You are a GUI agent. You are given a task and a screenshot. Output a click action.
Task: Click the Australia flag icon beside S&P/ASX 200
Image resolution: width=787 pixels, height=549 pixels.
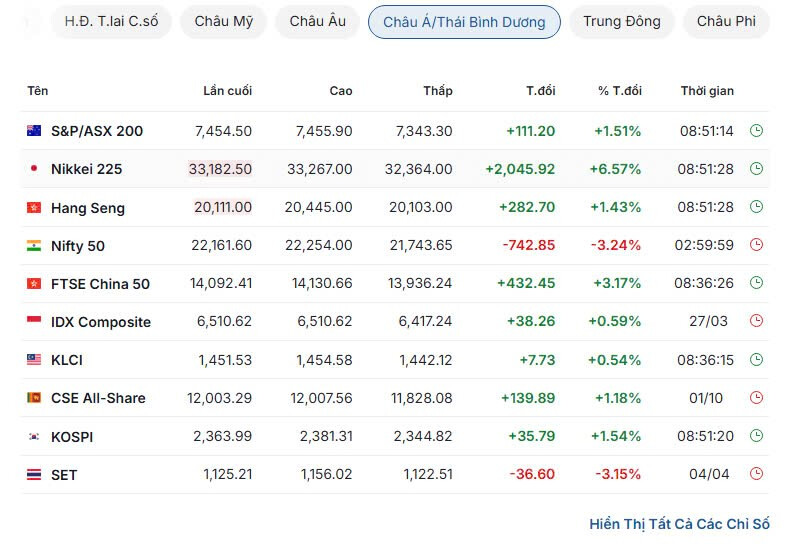[34, 131]
